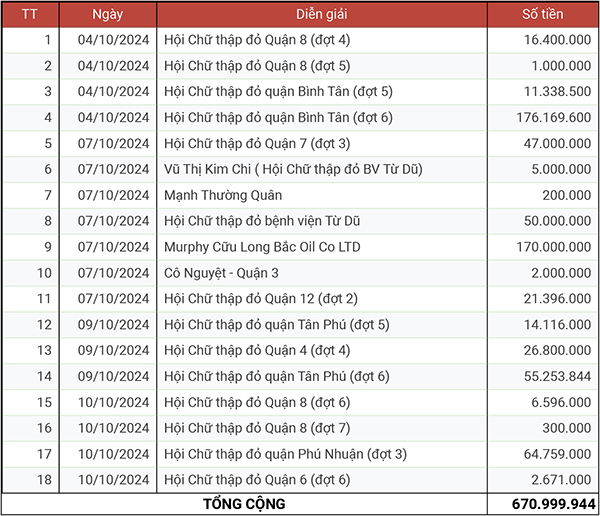Select the date cell in row 12
The height and width of the screenshot is (516, 600).
tap(108, 325)
